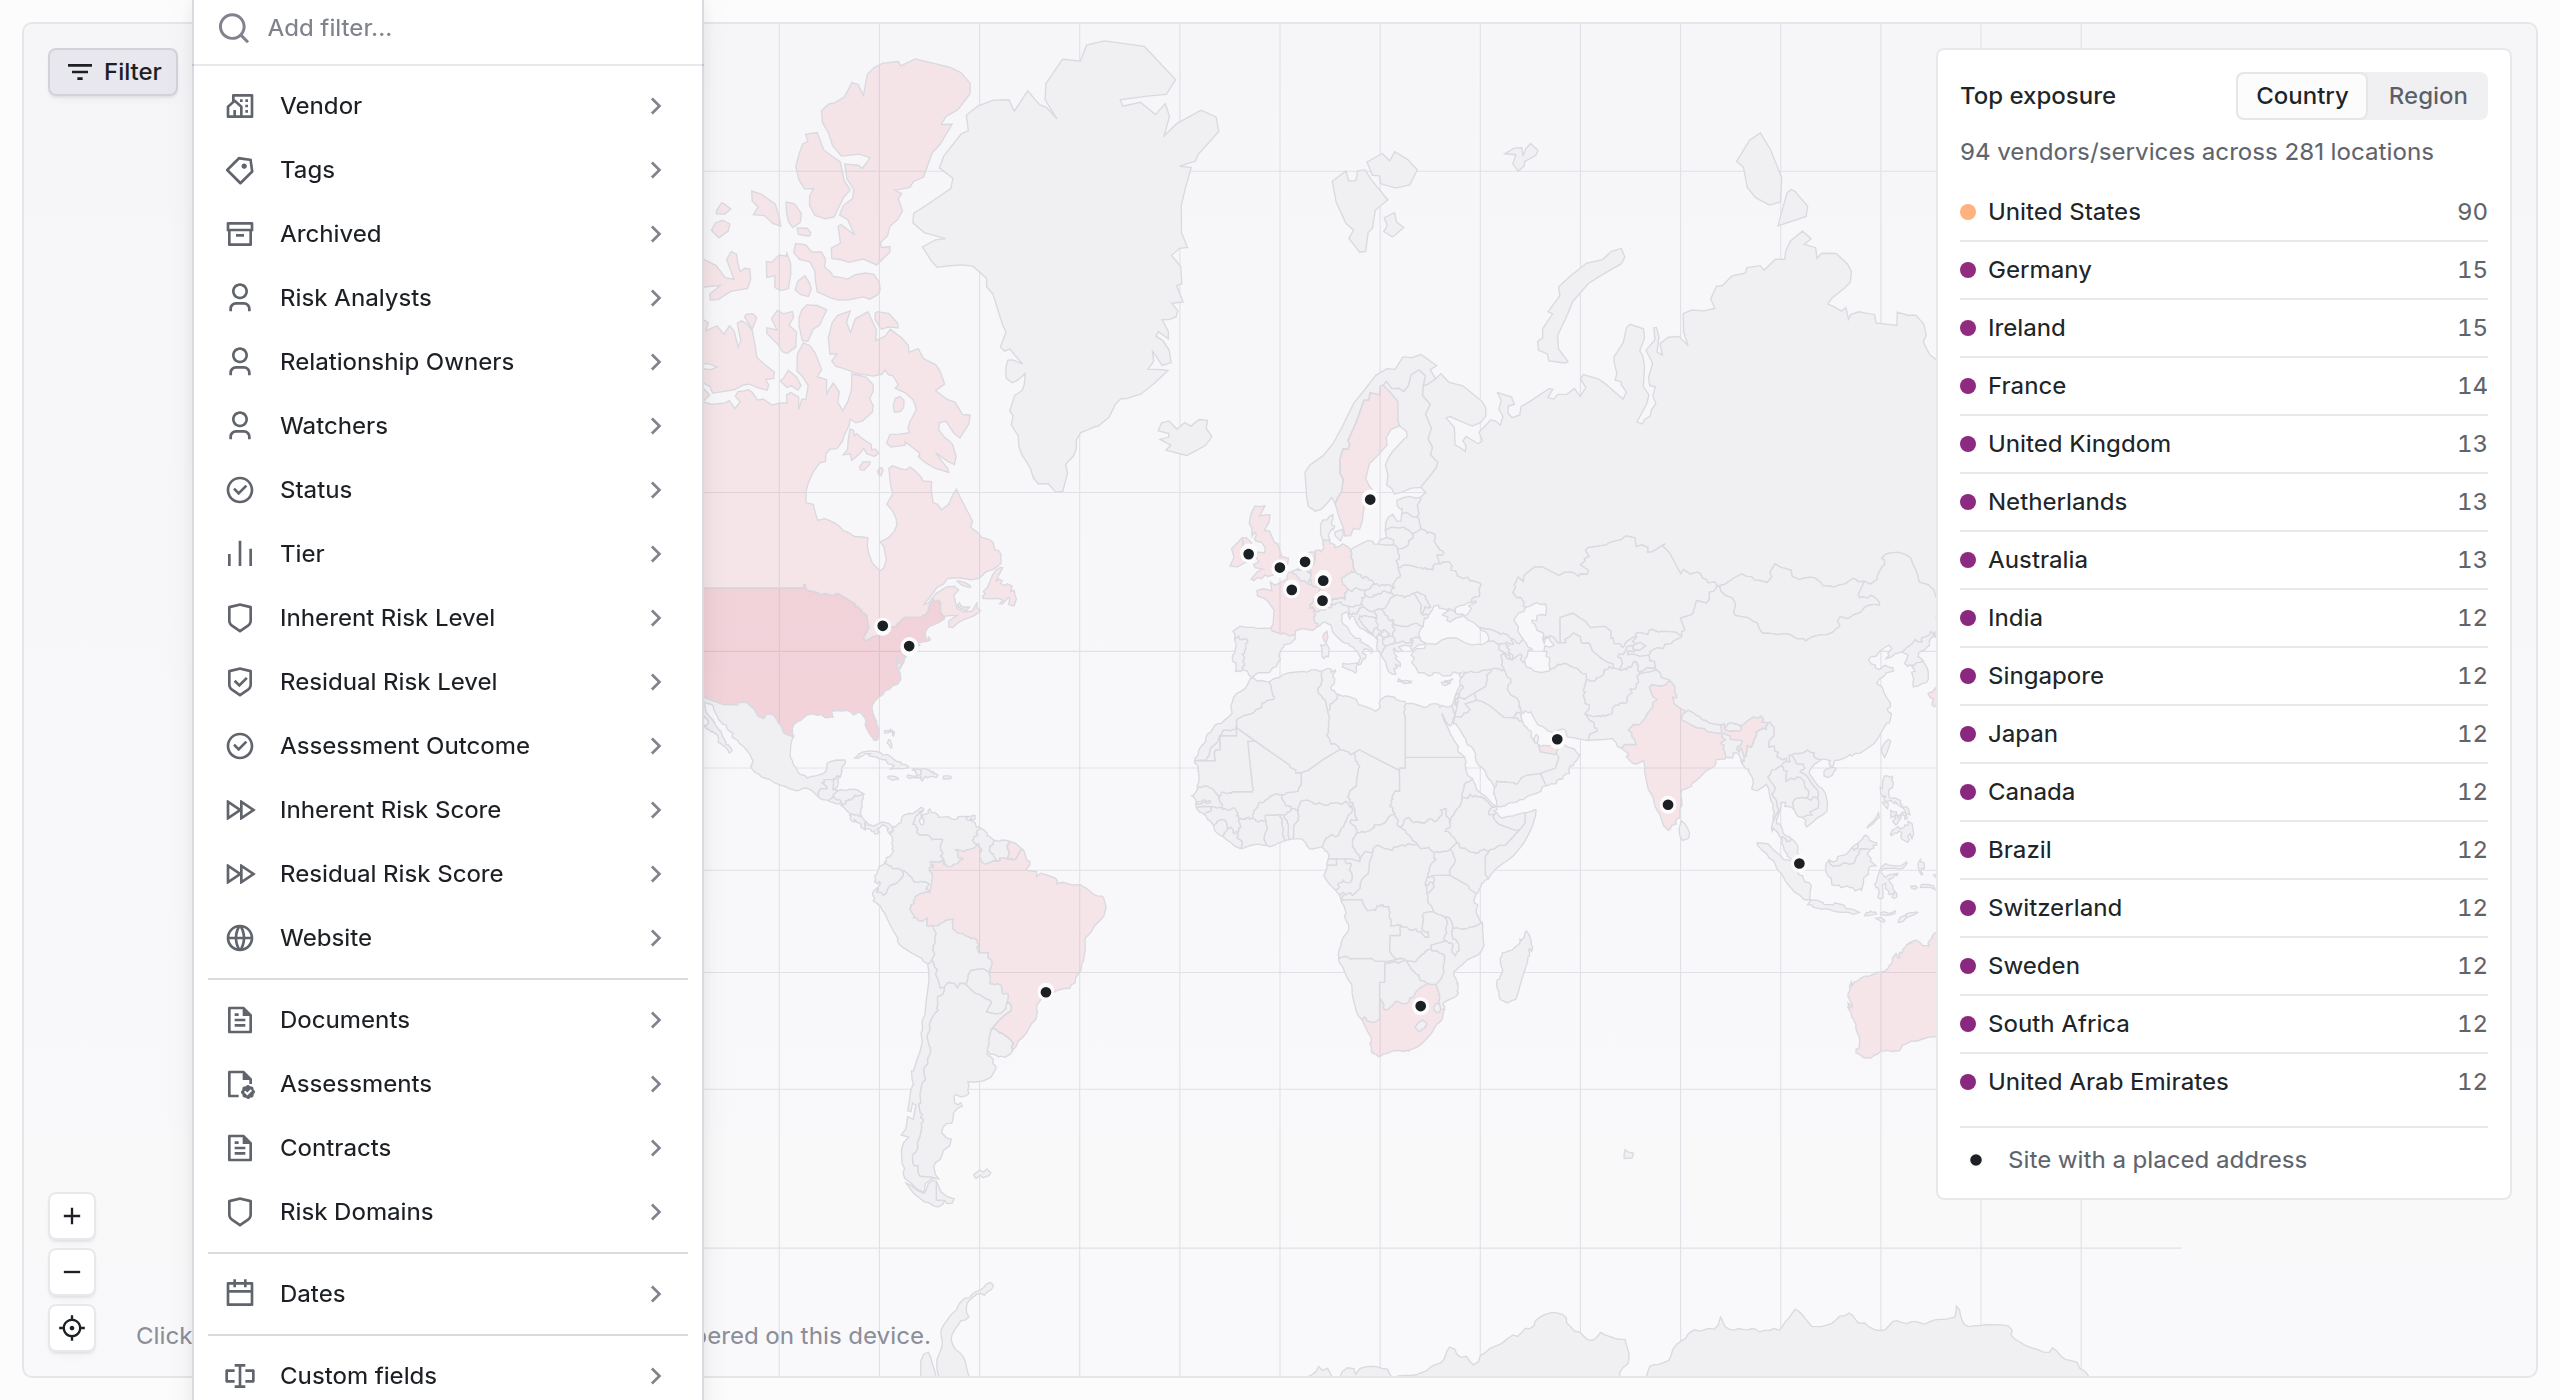This screenshot has width=2560, height=1400.
Task: Click the Residual Risk Level shield-check icon
Action: [x=240, y=682]
